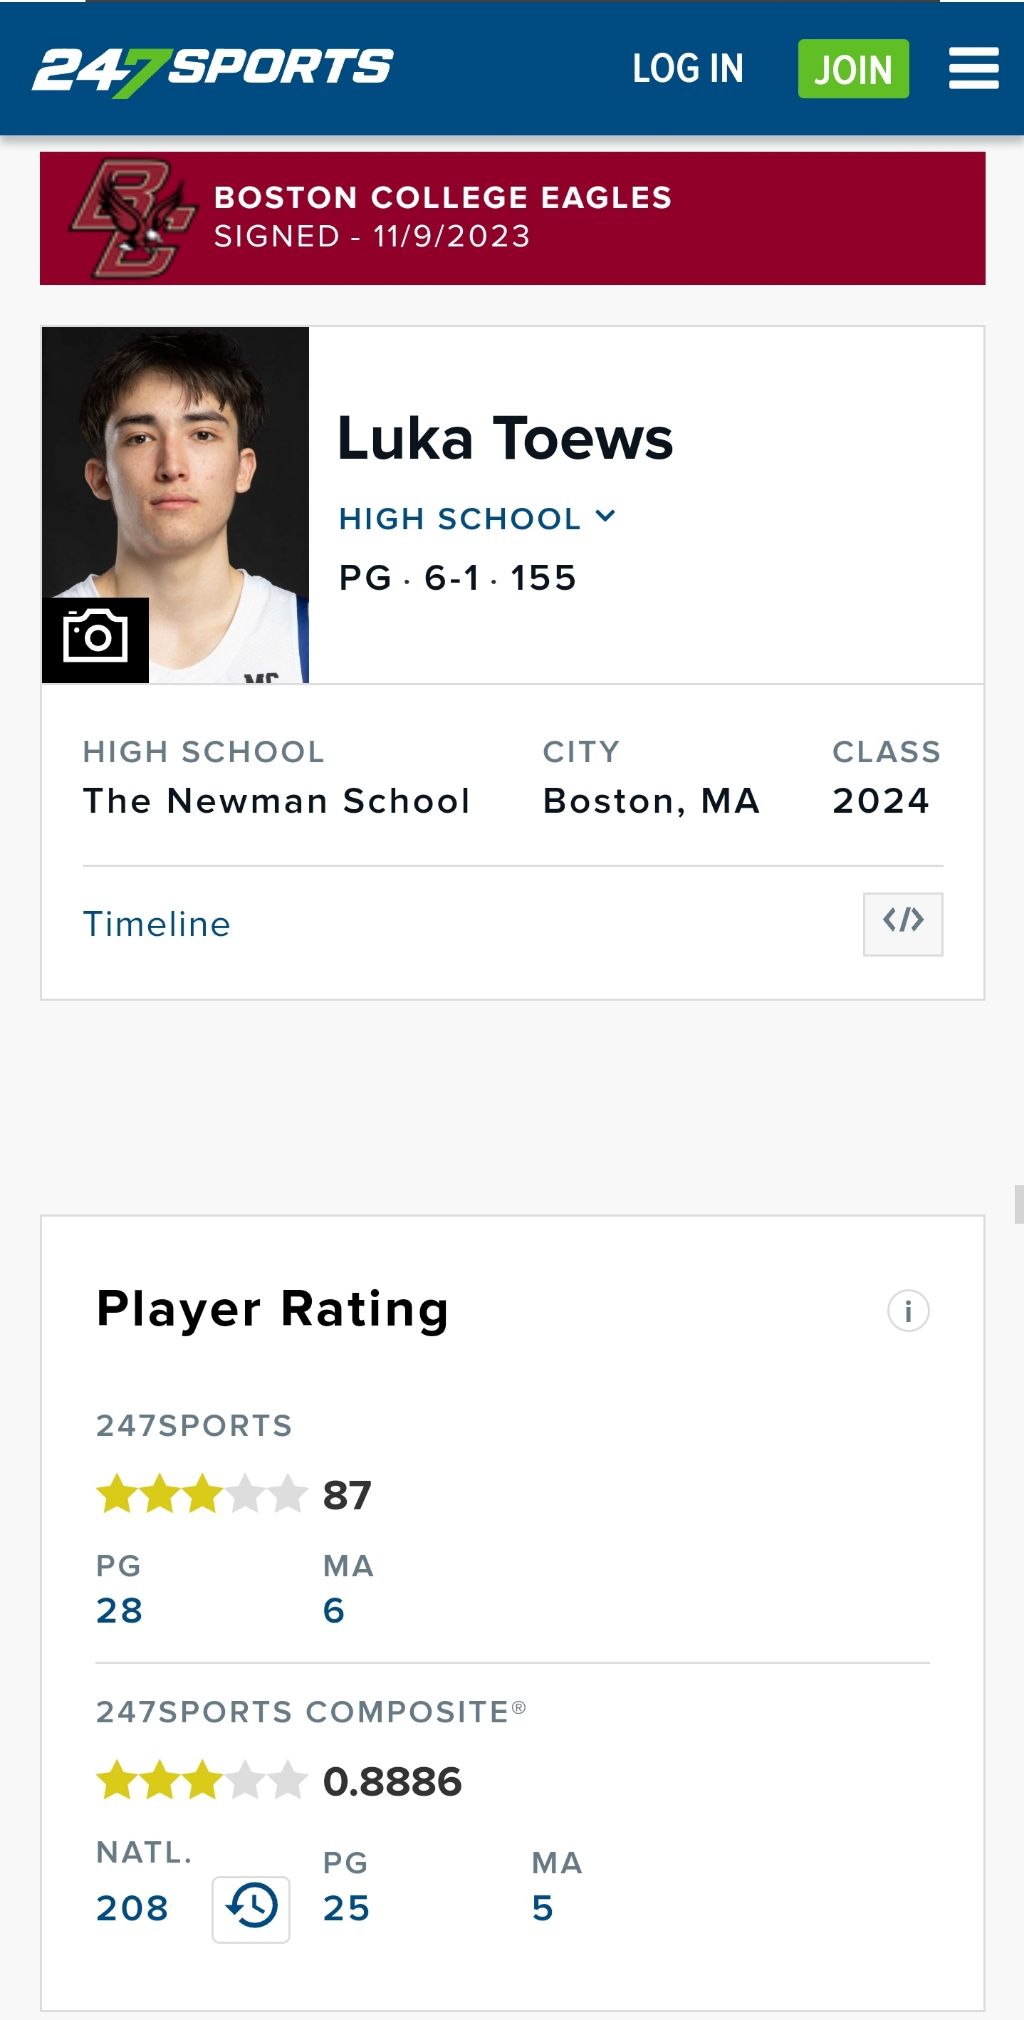
Task: Open the camera photo gallery icon
Action: coord(95,638)
